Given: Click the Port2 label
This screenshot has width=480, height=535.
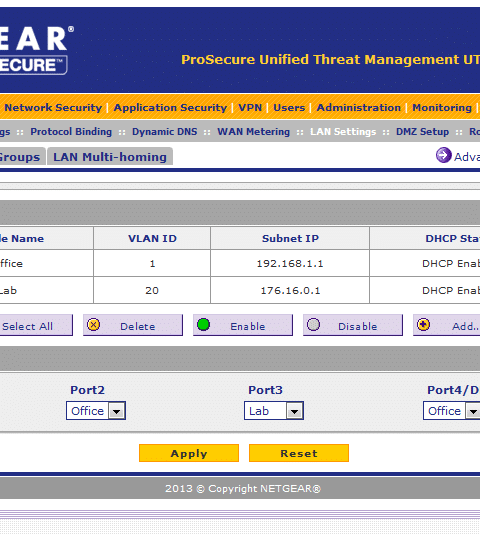Looking at the screenshot, I should point(87,390).
